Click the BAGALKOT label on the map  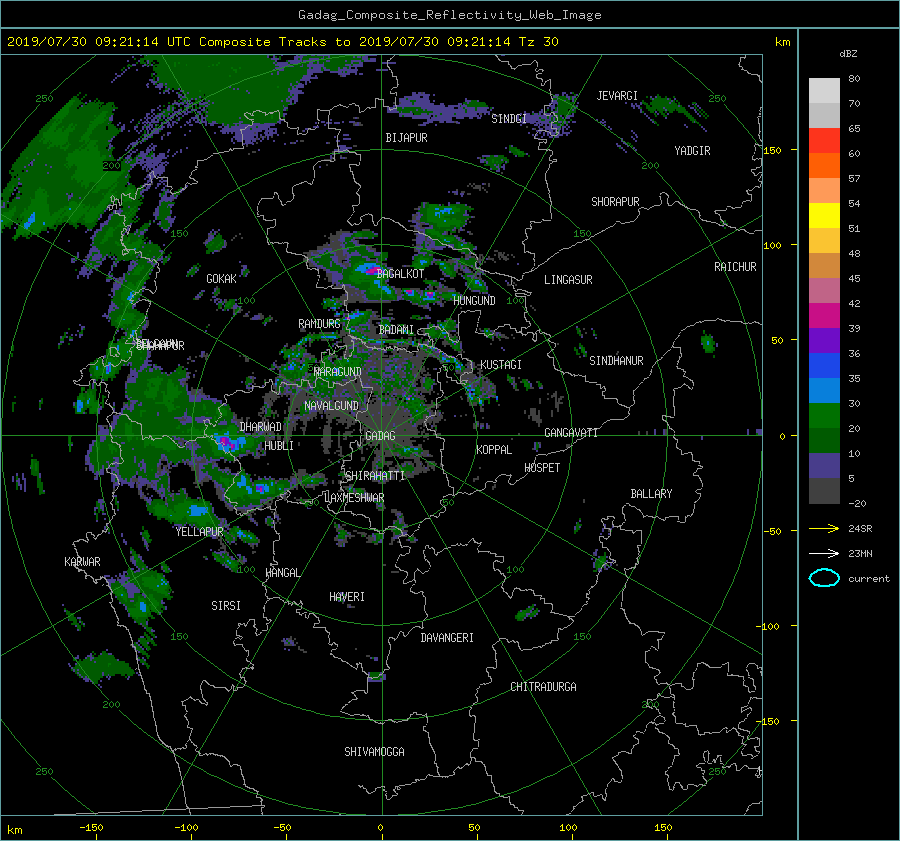(400, 274)
